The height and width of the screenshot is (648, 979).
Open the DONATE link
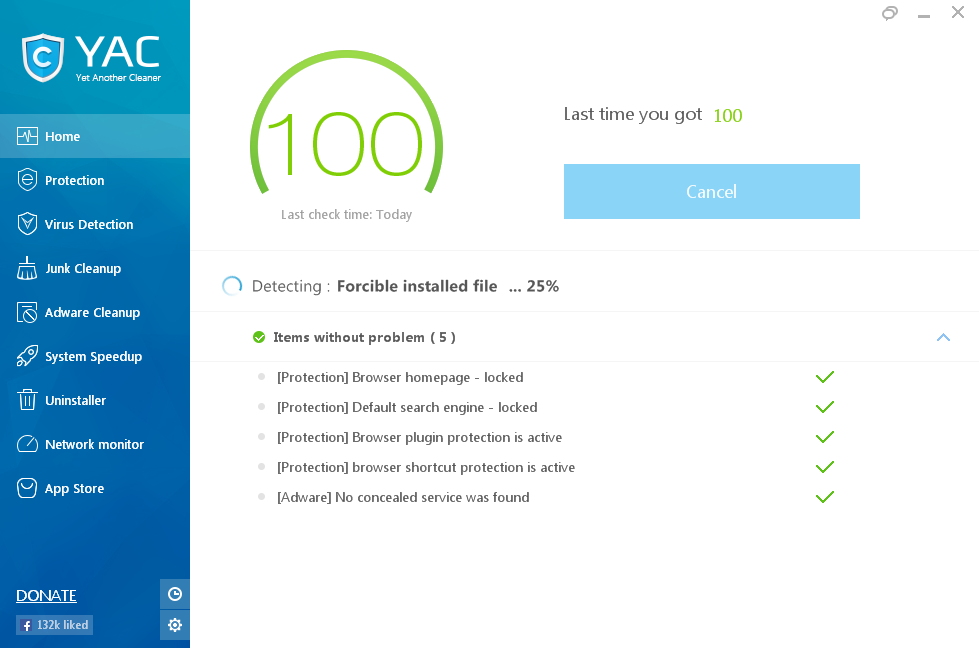pos(46,595)
